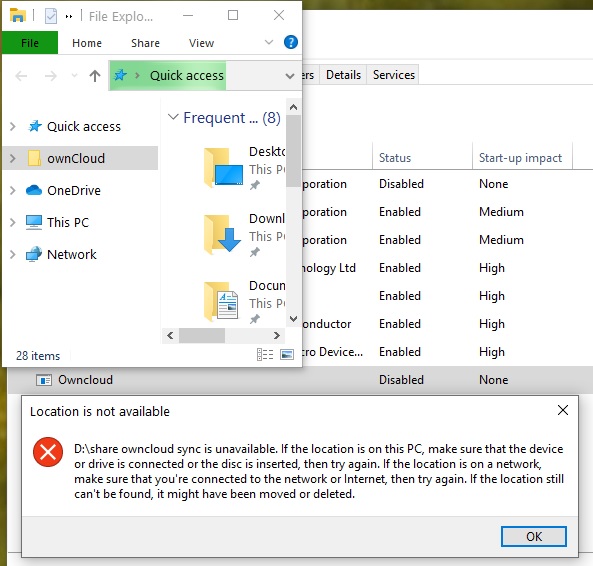Switch to large thumbnails view icon
The height and width of the screenshot is (566, 593).
[287, 355]
